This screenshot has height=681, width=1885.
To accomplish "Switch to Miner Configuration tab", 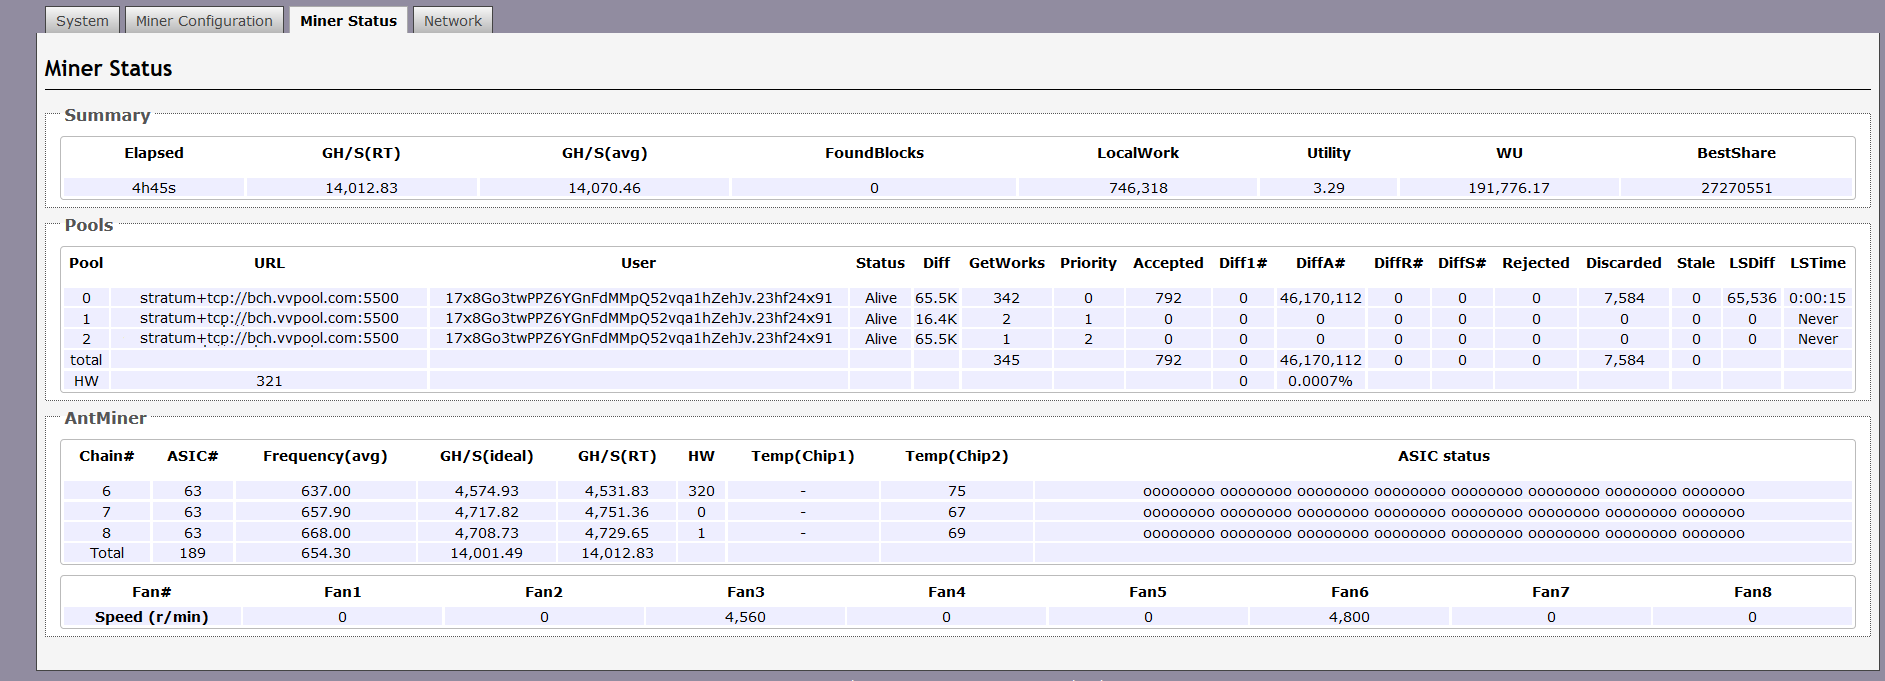I will point(204,21).
